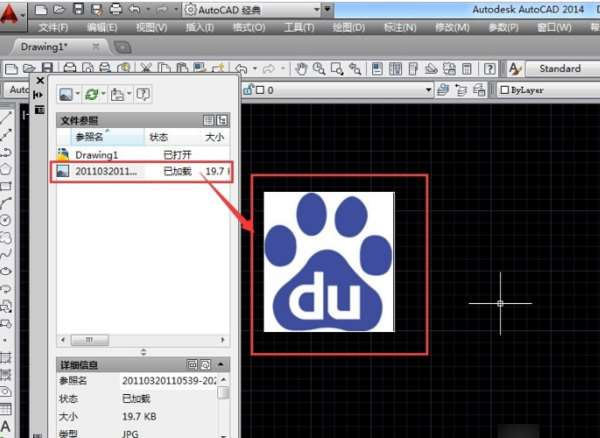Open the 文件(F) menu

53,28
